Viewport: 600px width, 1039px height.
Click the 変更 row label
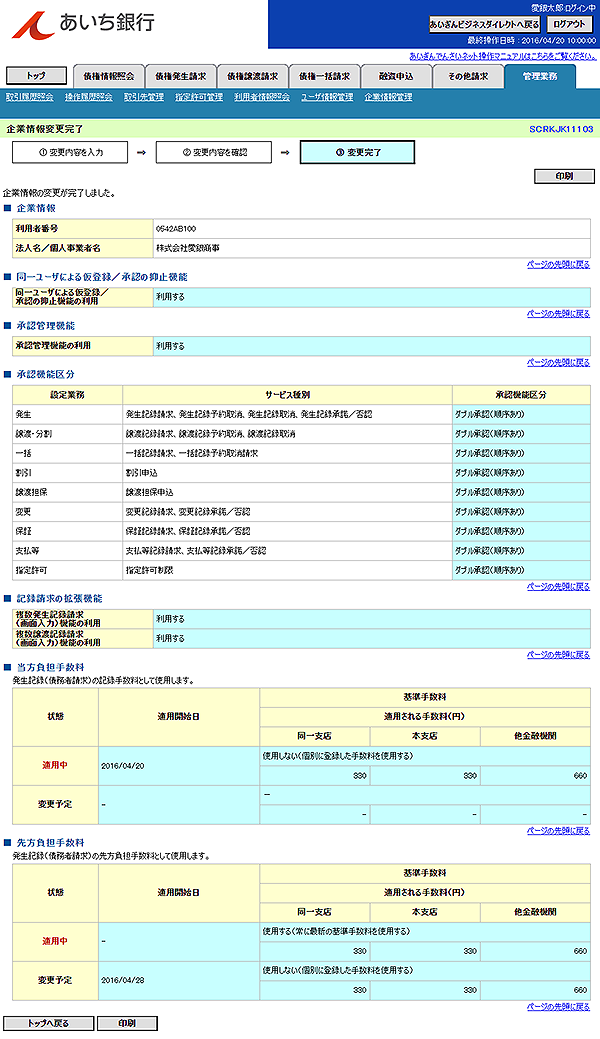23,512
